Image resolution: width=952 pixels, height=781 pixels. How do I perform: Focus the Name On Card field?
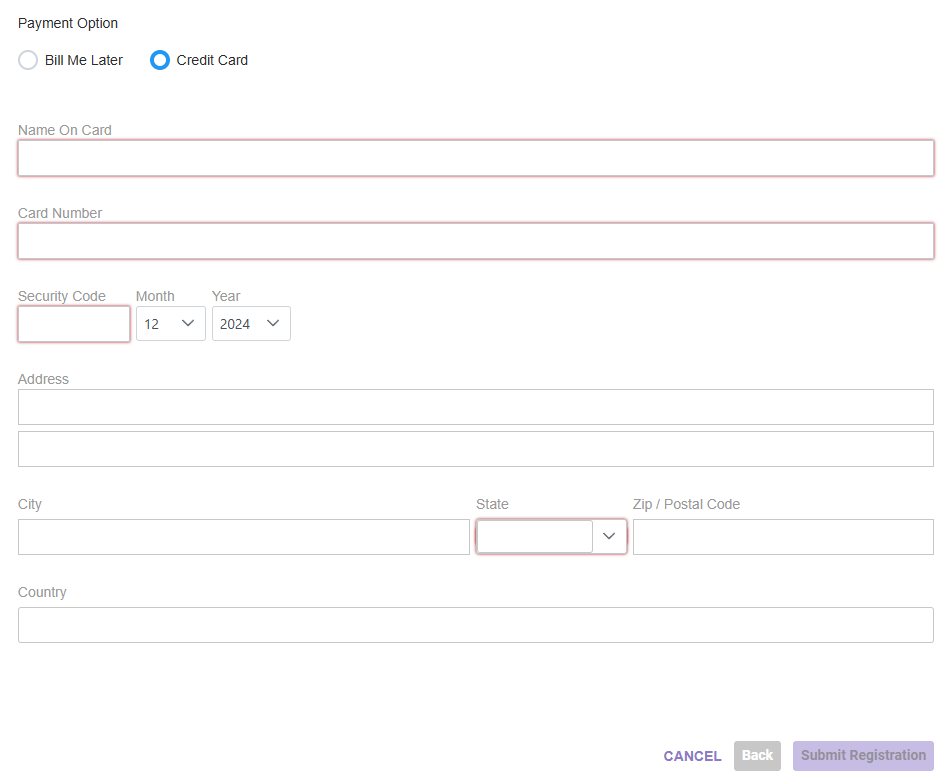tap(476, 159)
